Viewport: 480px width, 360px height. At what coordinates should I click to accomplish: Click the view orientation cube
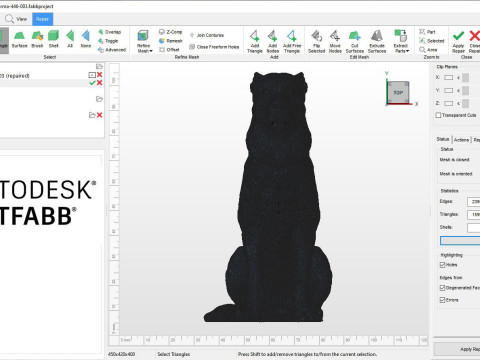[398, 92]
